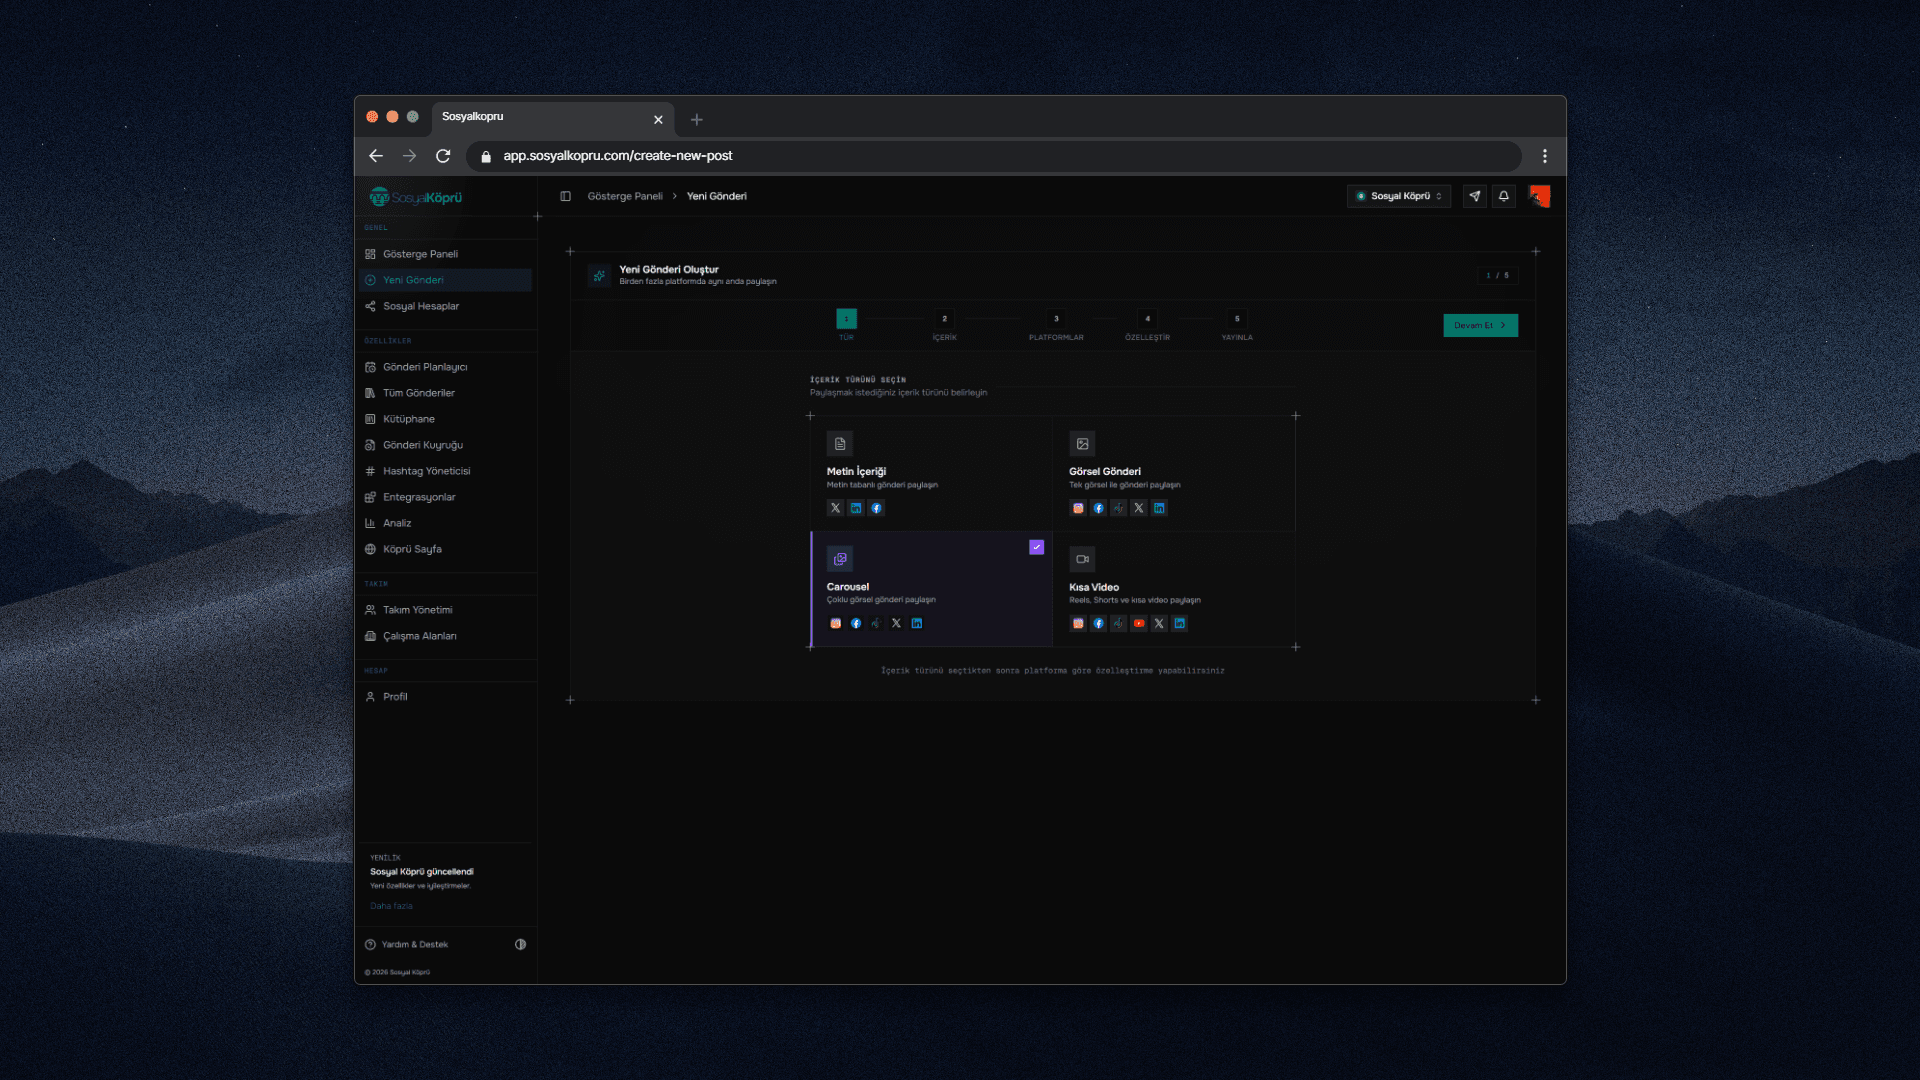Toggle the dark/light theme icon

(520, 944)
